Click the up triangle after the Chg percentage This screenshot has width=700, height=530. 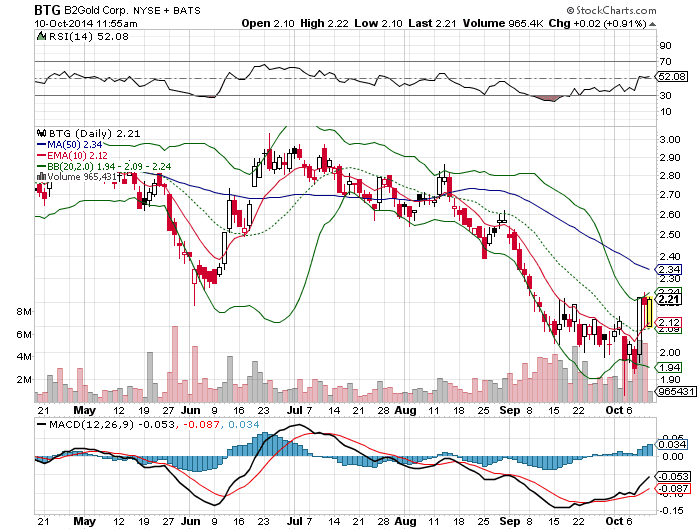[x=652, y=24]
